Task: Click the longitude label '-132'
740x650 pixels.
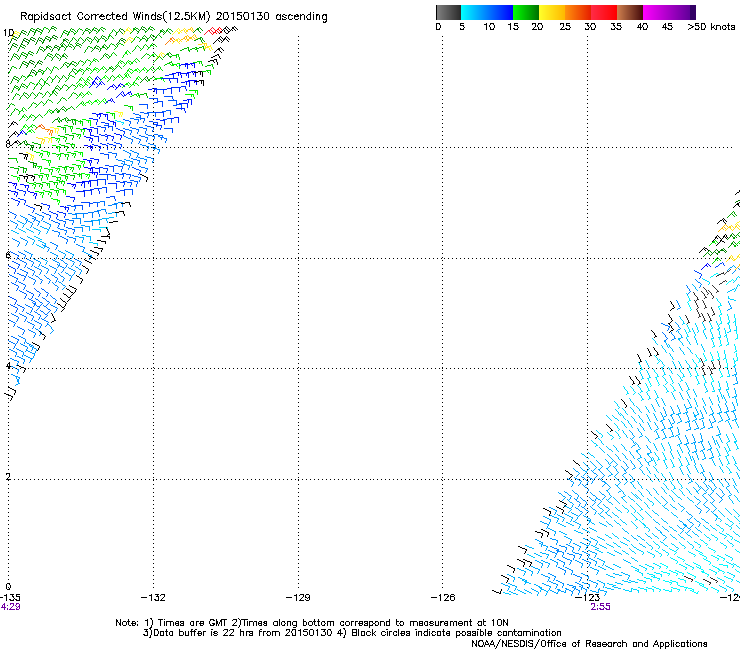Action: pyautogui.click(x=153, y=598)
